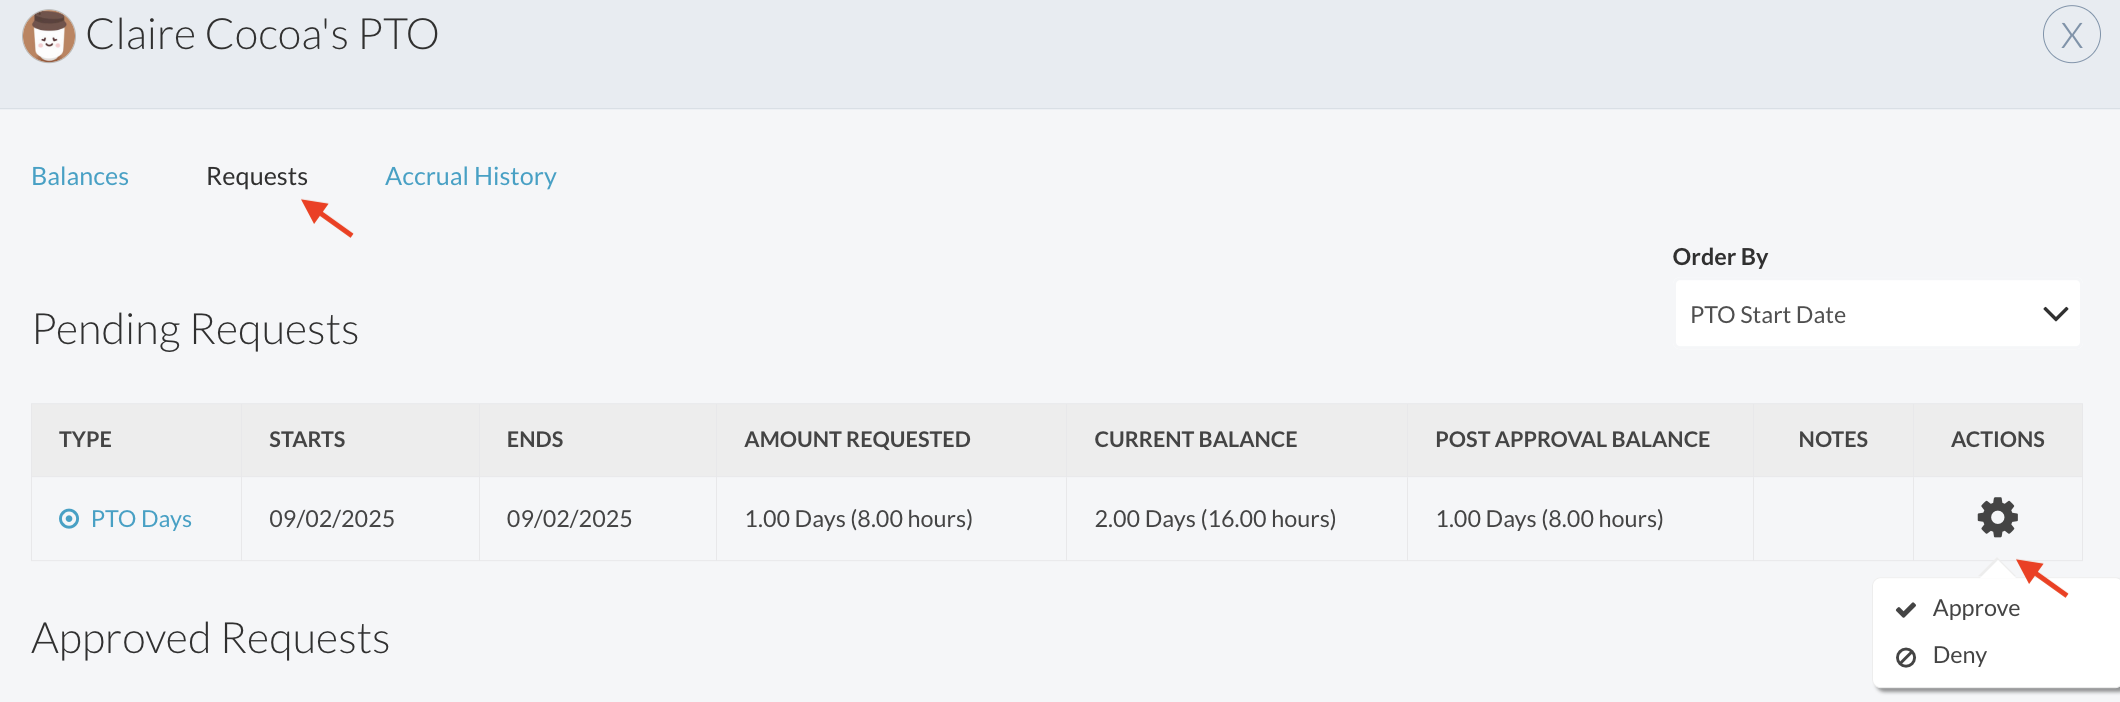Viewport: 2120px width, 702px height.
Task: Click the deny circle-slash icon
Action: click(1906, 657)
